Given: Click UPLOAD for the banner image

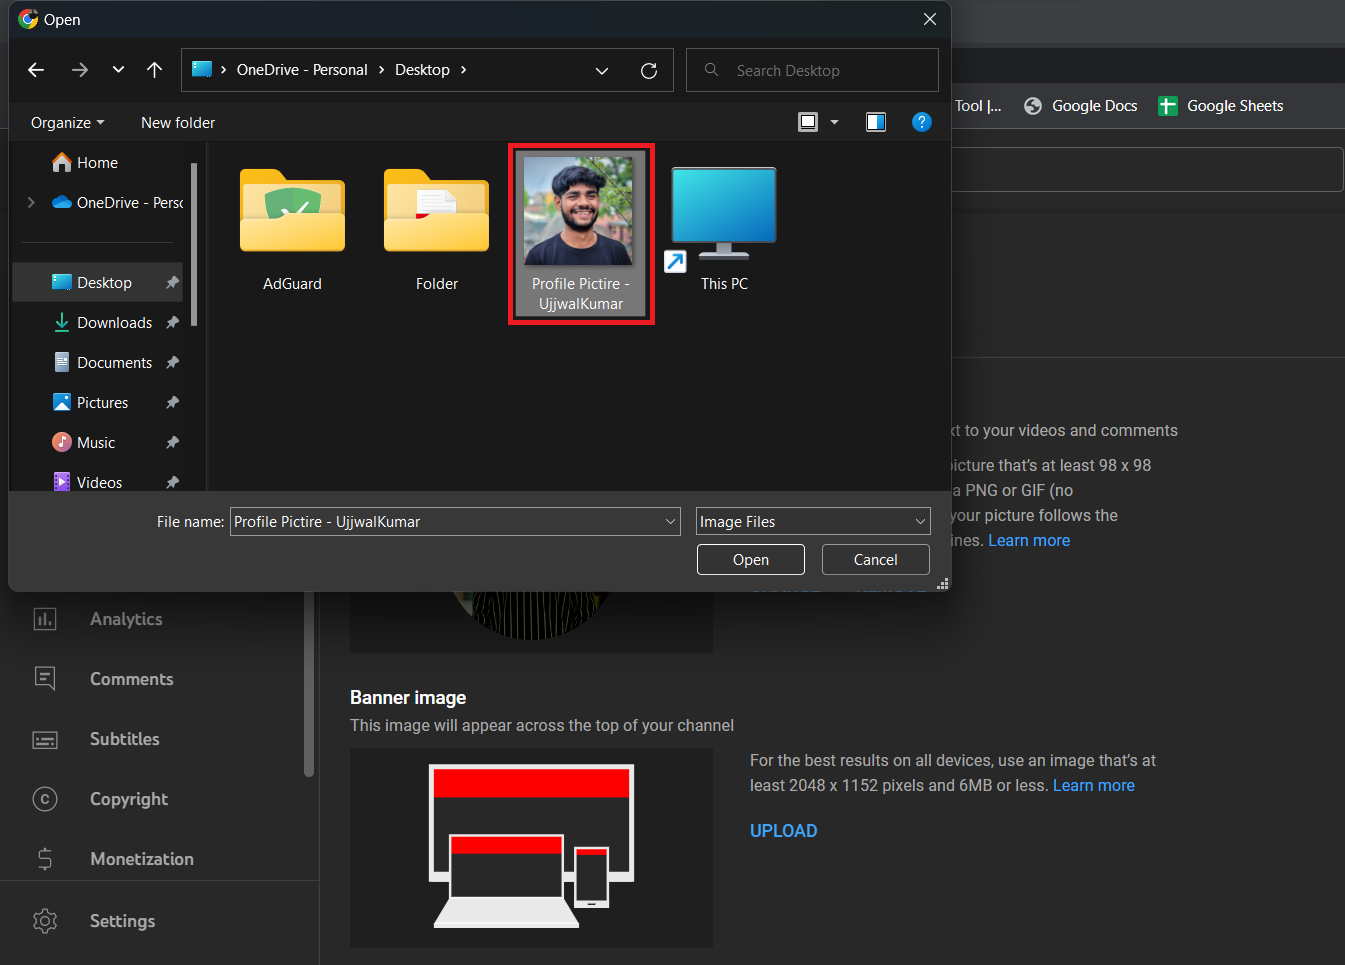Looking at the screenshot, I should 783,831.
